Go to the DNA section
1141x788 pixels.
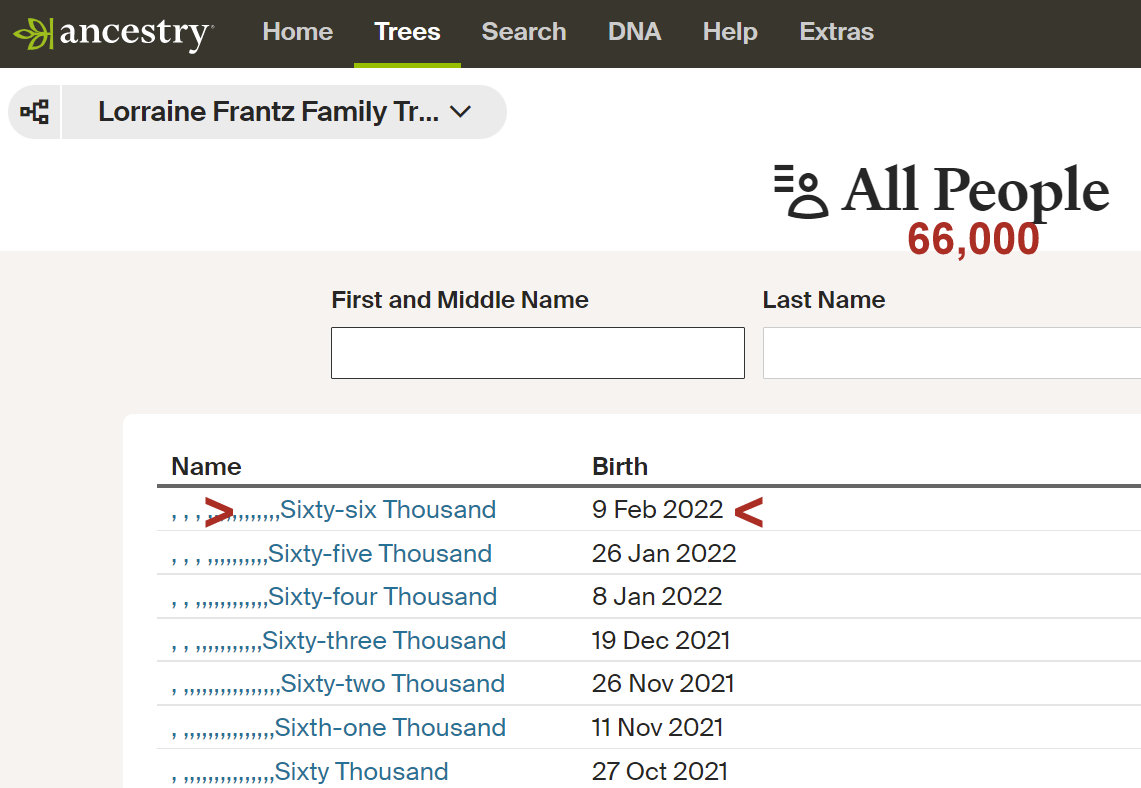(634, 32)
